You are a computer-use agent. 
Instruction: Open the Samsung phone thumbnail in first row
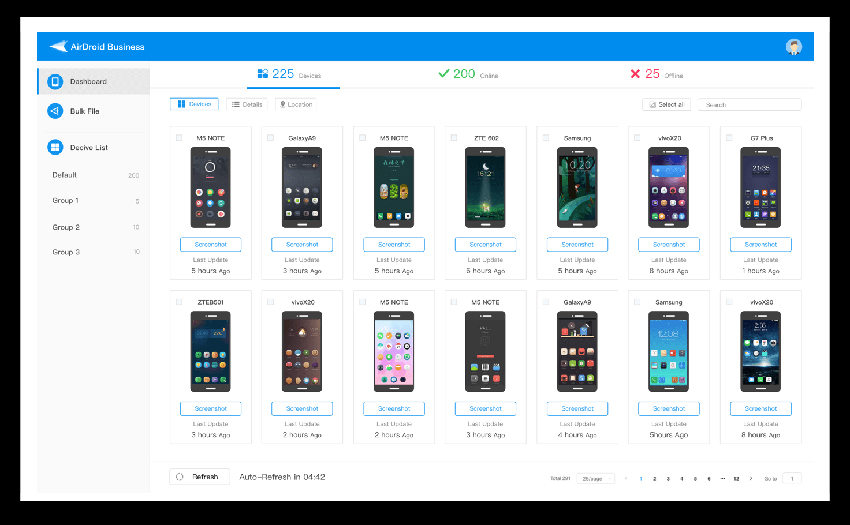point(577,187)
